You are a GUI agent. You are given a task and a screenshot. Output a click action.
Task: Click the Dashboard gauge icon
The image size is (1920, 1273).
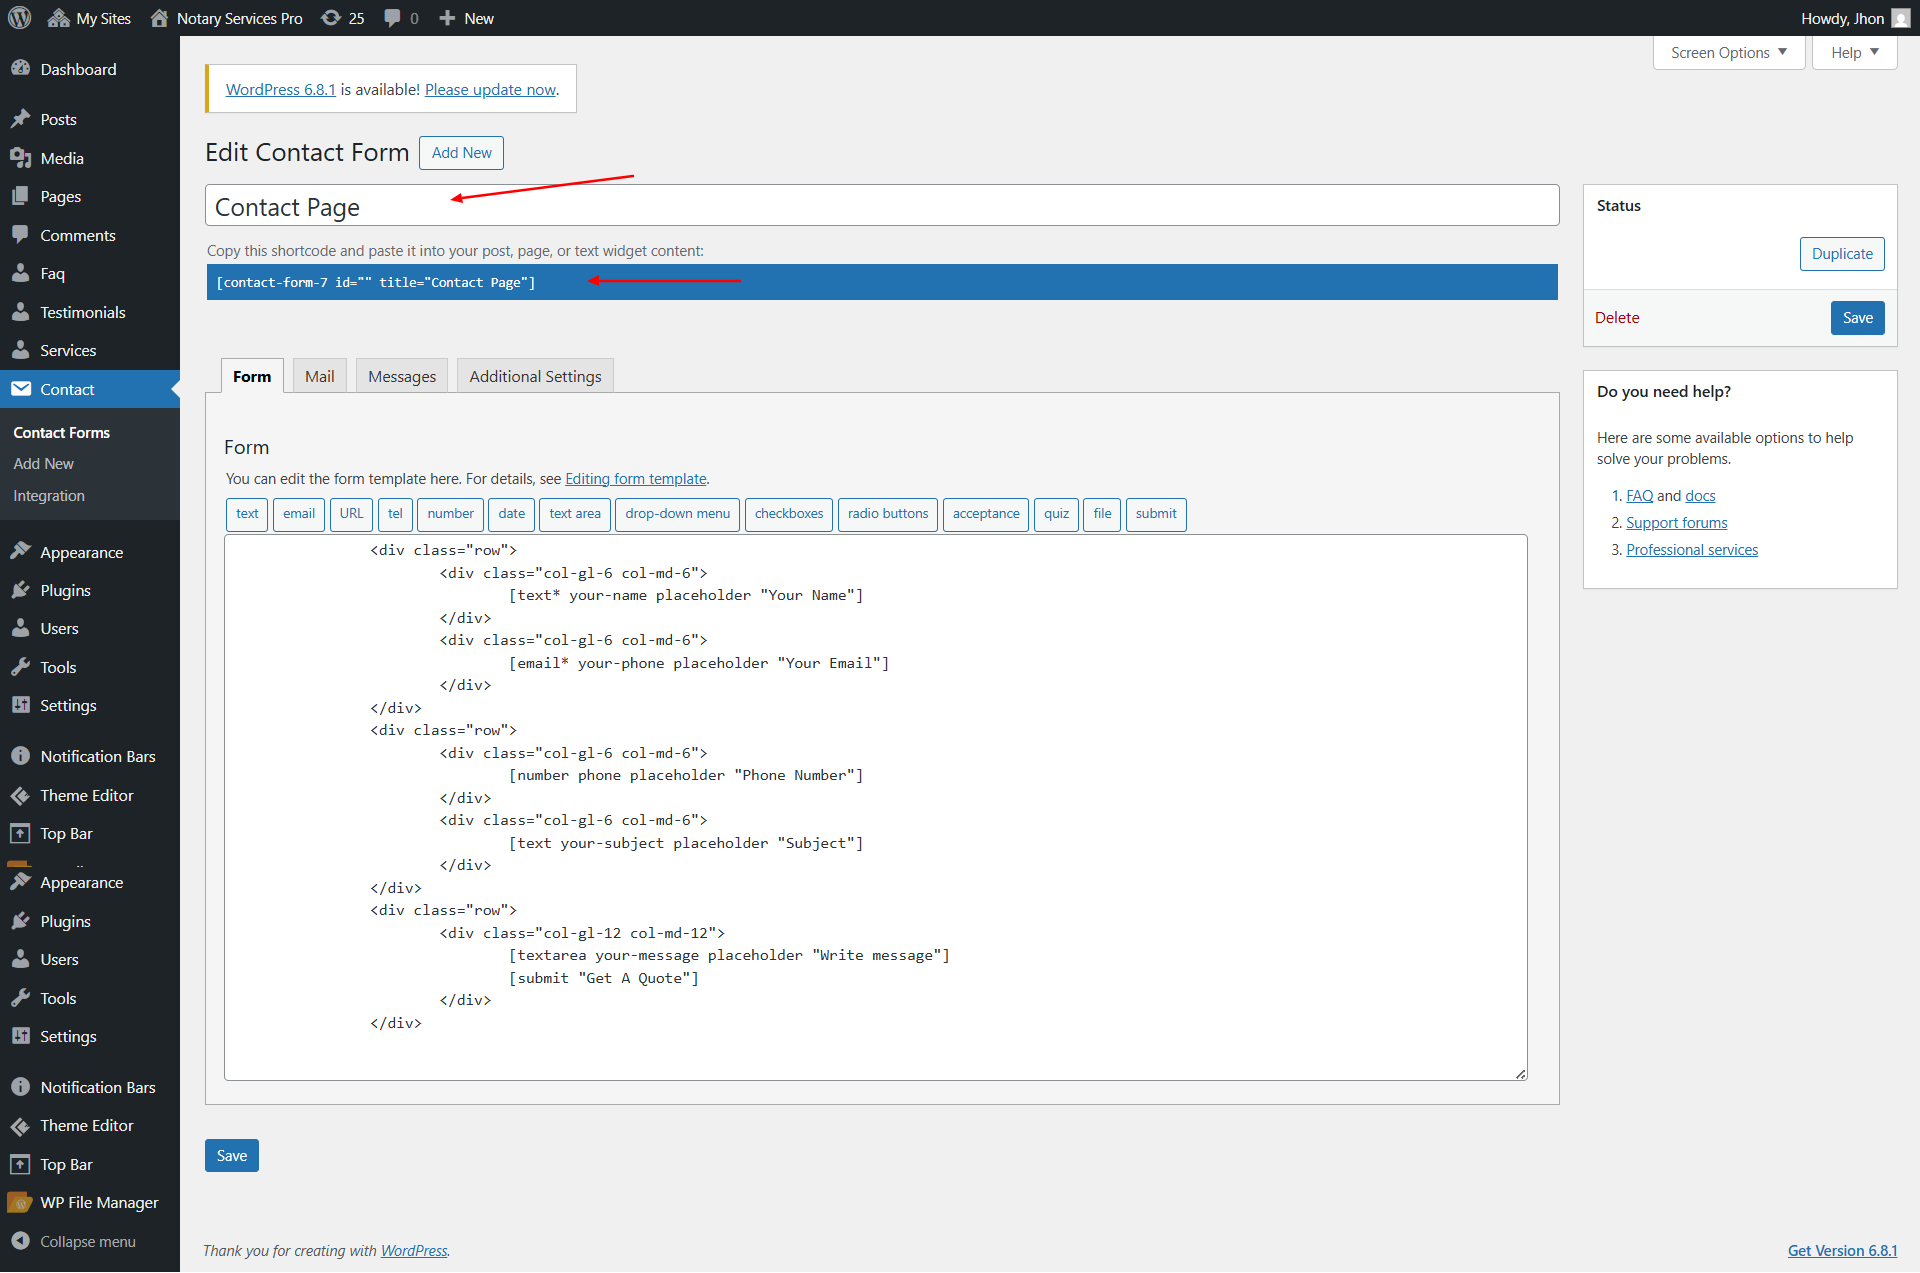(20, 69)
